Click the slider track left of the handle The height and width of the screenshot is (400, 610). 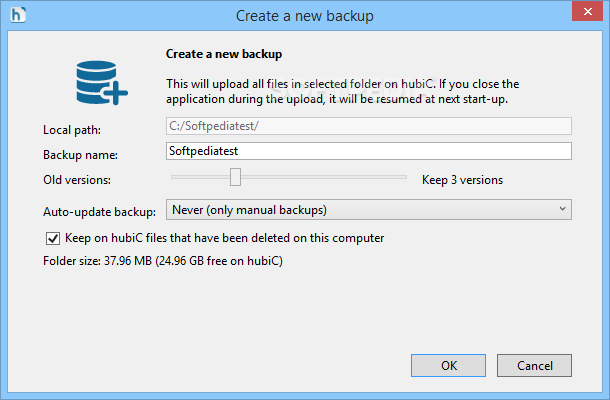(200, 177)
